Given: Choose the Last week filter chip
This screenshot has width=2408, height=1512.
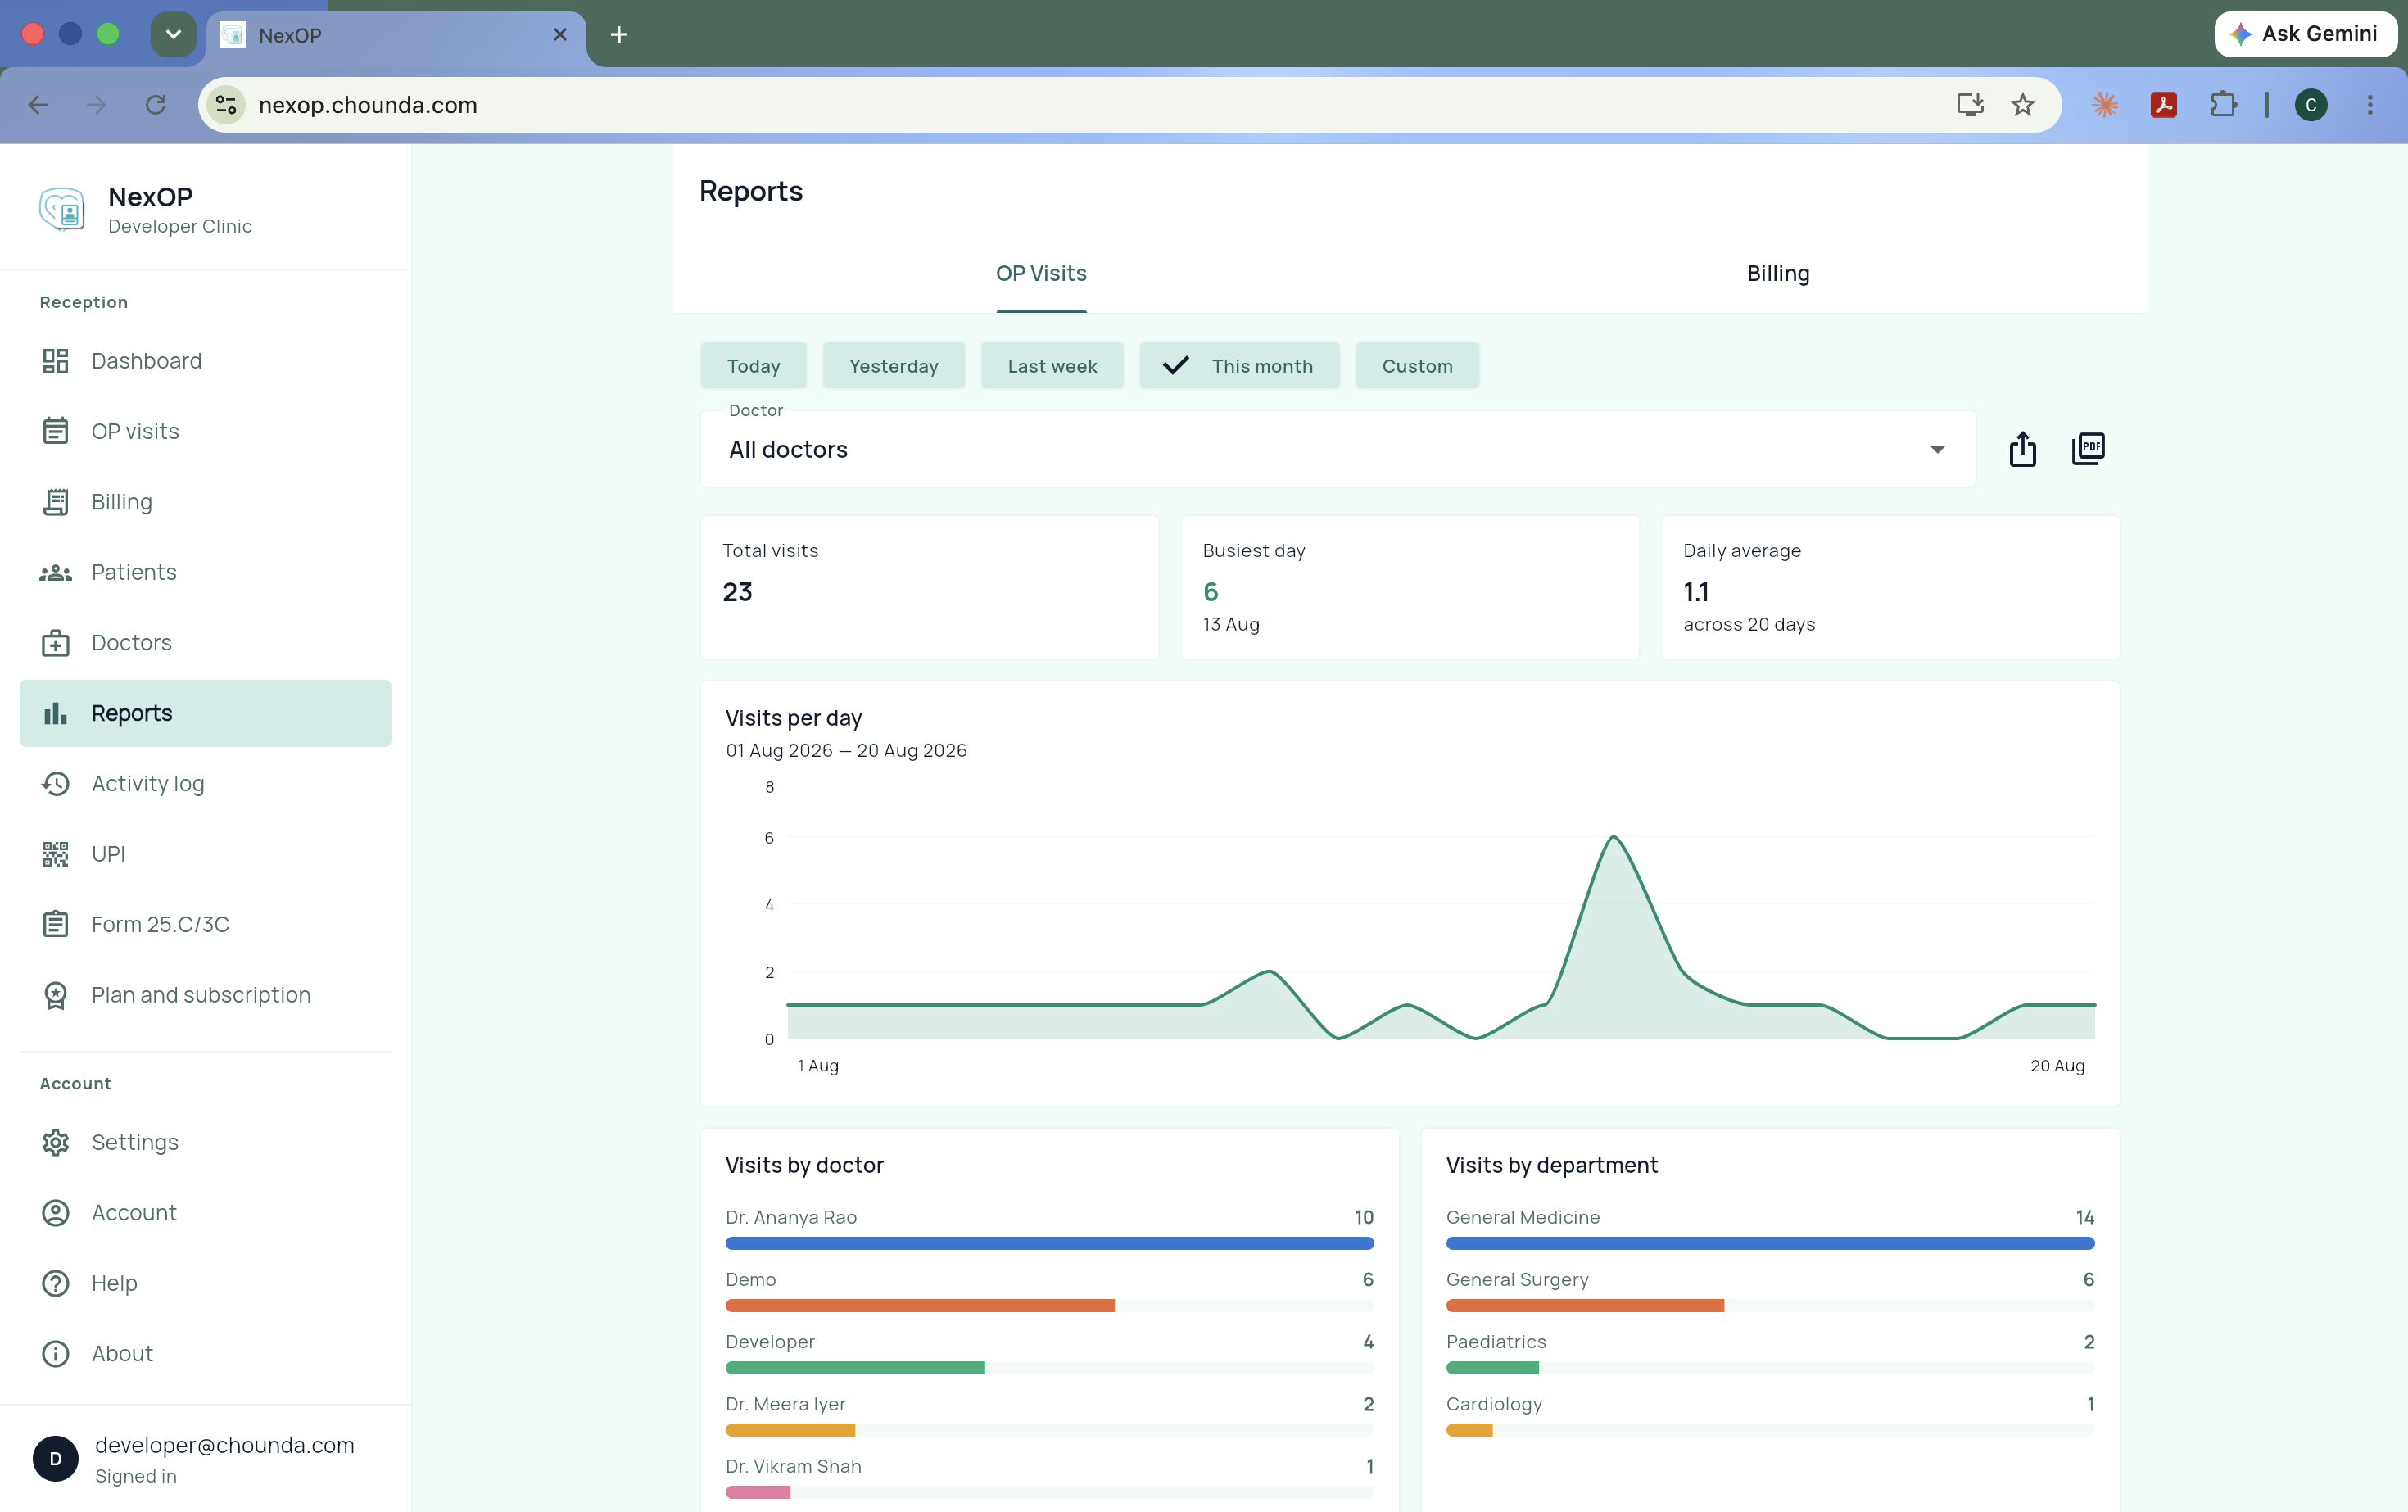Looking at the screenshot, I should [x=1052, y=366].
